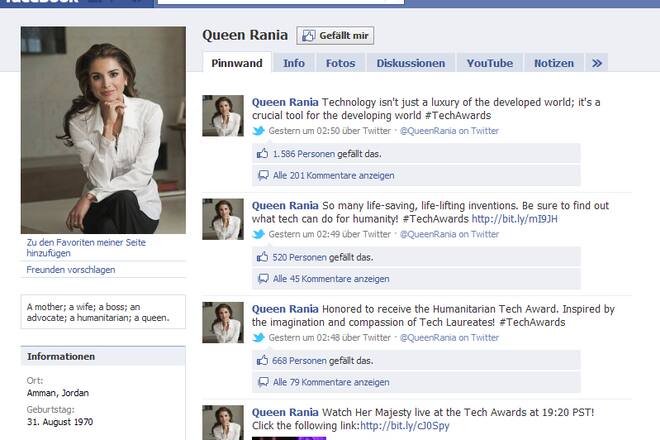Select the Notizen tab
The height and width of the screenshot is (440, 660).
click(554, 63)
